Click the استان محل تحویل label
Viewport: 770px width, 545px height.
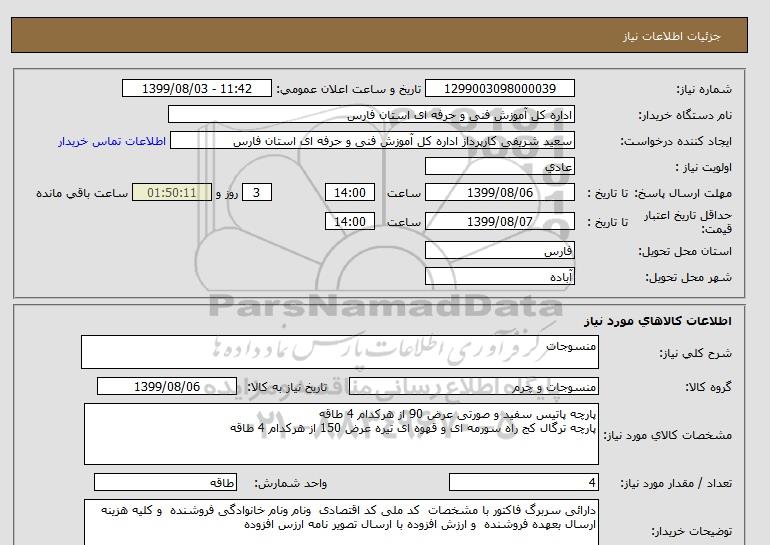685,251
